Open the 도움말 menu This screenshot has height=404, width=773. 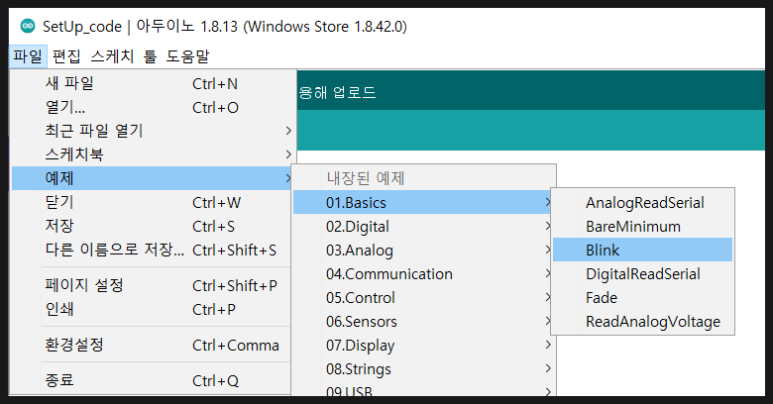[187, 56]
